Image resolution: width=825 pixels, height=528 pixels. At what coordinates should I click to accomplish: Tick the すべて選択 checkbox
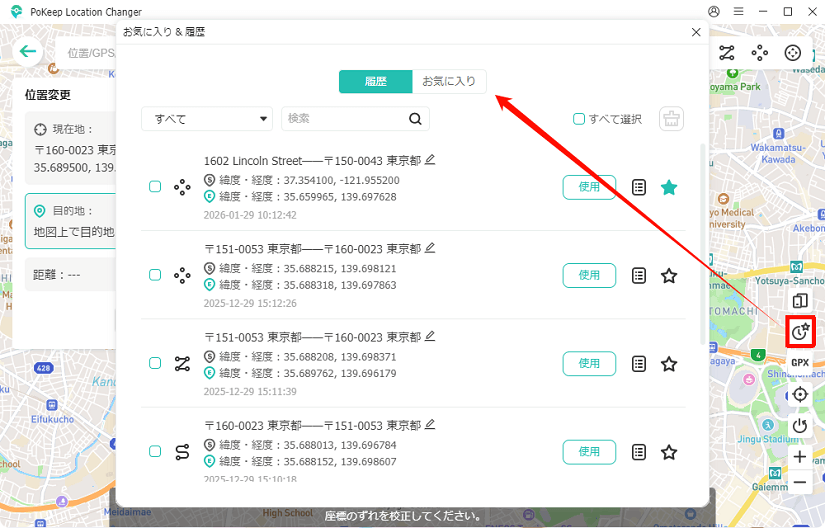(x=579, y=119)
